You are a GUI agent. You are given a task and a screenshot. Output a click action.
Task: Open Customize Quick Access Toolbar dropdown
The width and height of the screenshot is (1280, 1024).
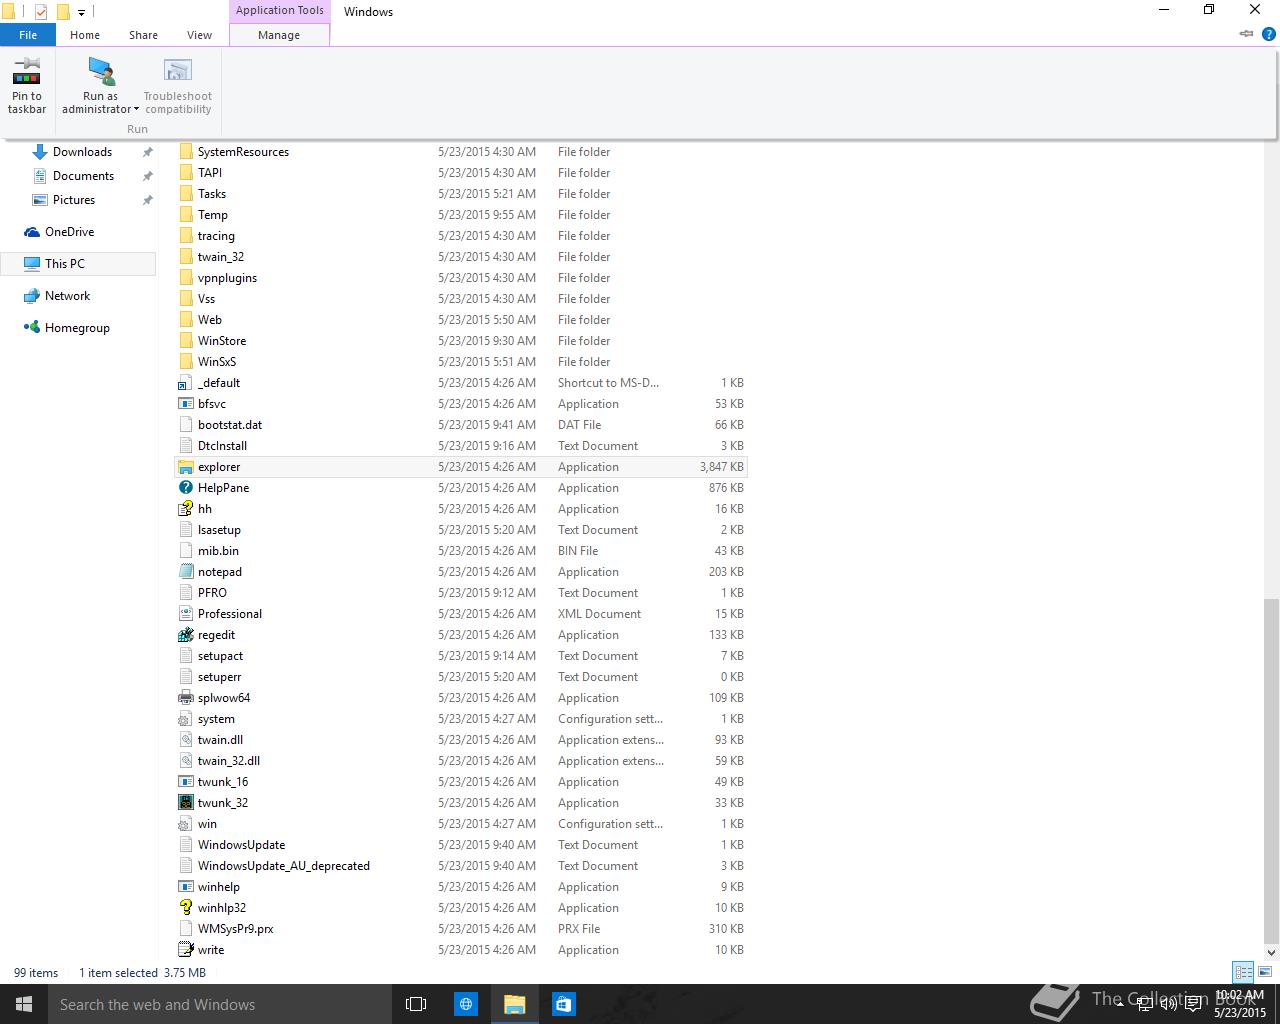82,12
